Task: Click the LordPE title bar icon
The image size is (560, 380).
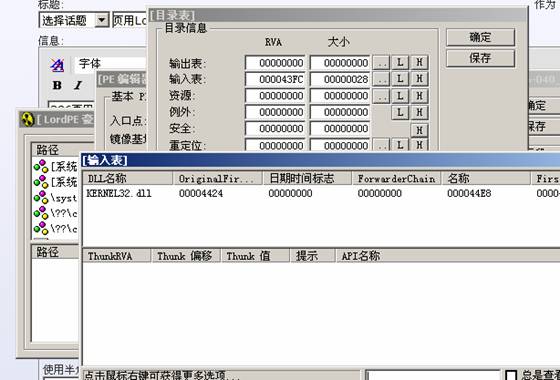Action: (x=27, y=120)
